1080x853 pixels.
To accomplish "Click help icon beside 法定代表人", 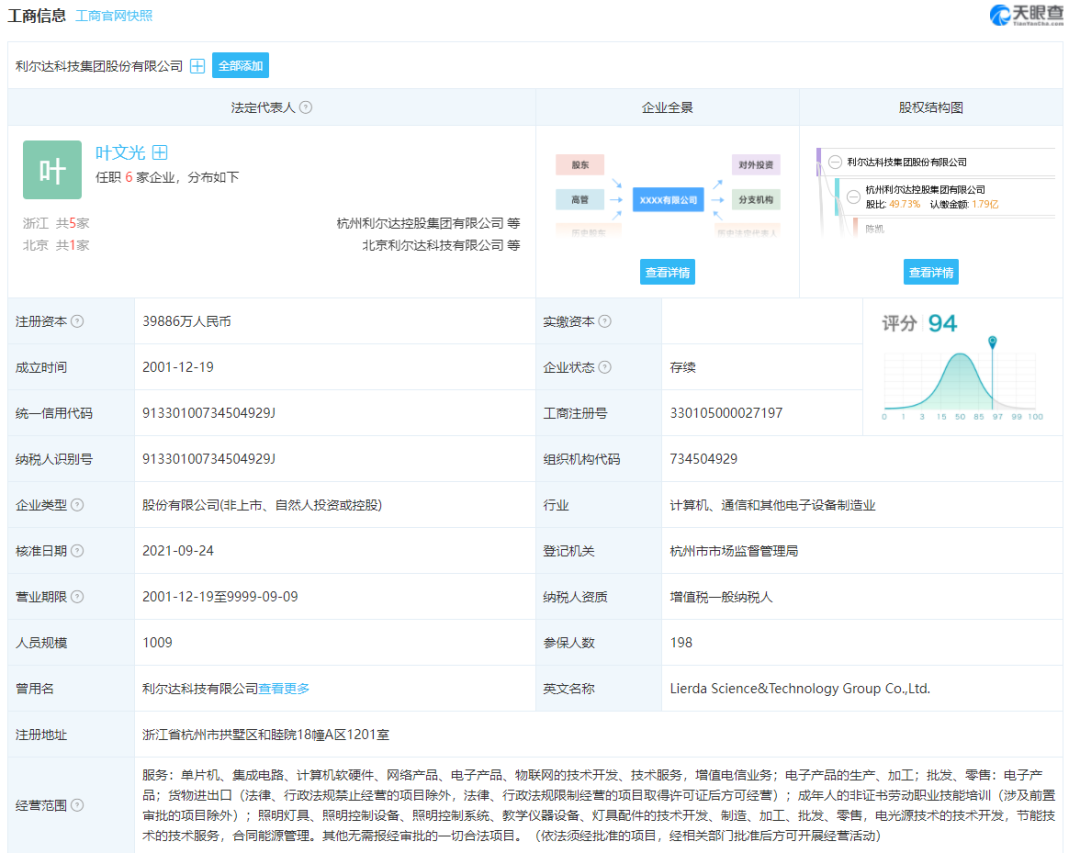I will (x=306, y=107).
